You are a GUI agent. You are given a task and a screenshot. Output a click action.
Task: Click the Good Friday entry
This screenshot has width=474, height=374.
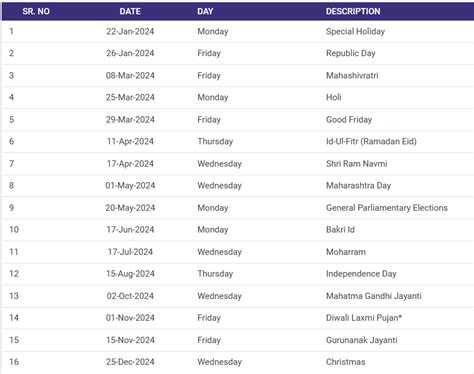coord(349,120)
